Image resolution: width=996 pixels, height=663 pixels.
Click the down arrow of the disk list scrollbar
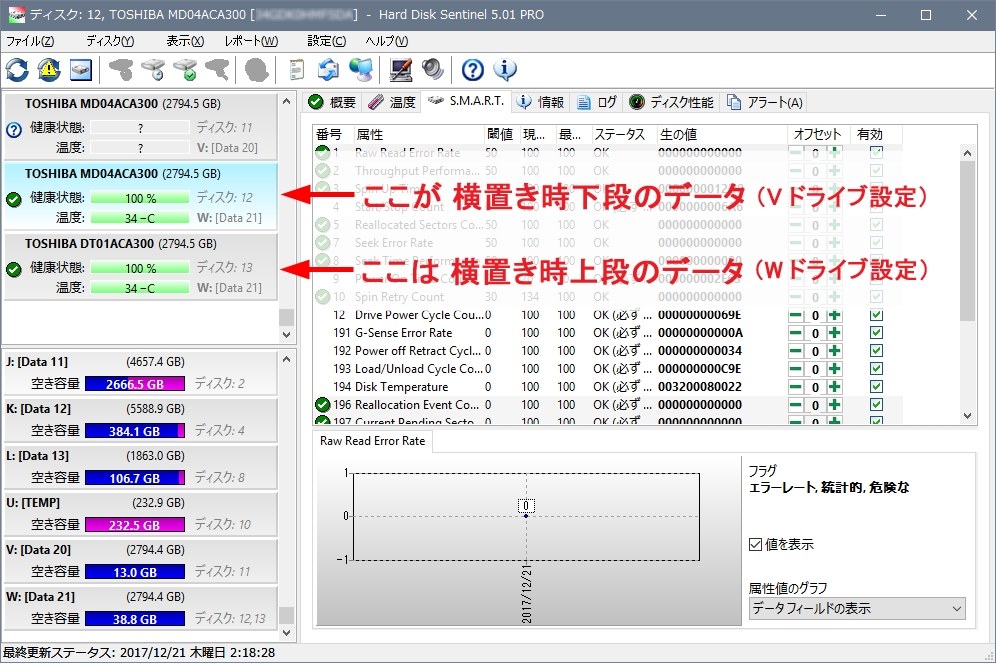pos(286,335)
